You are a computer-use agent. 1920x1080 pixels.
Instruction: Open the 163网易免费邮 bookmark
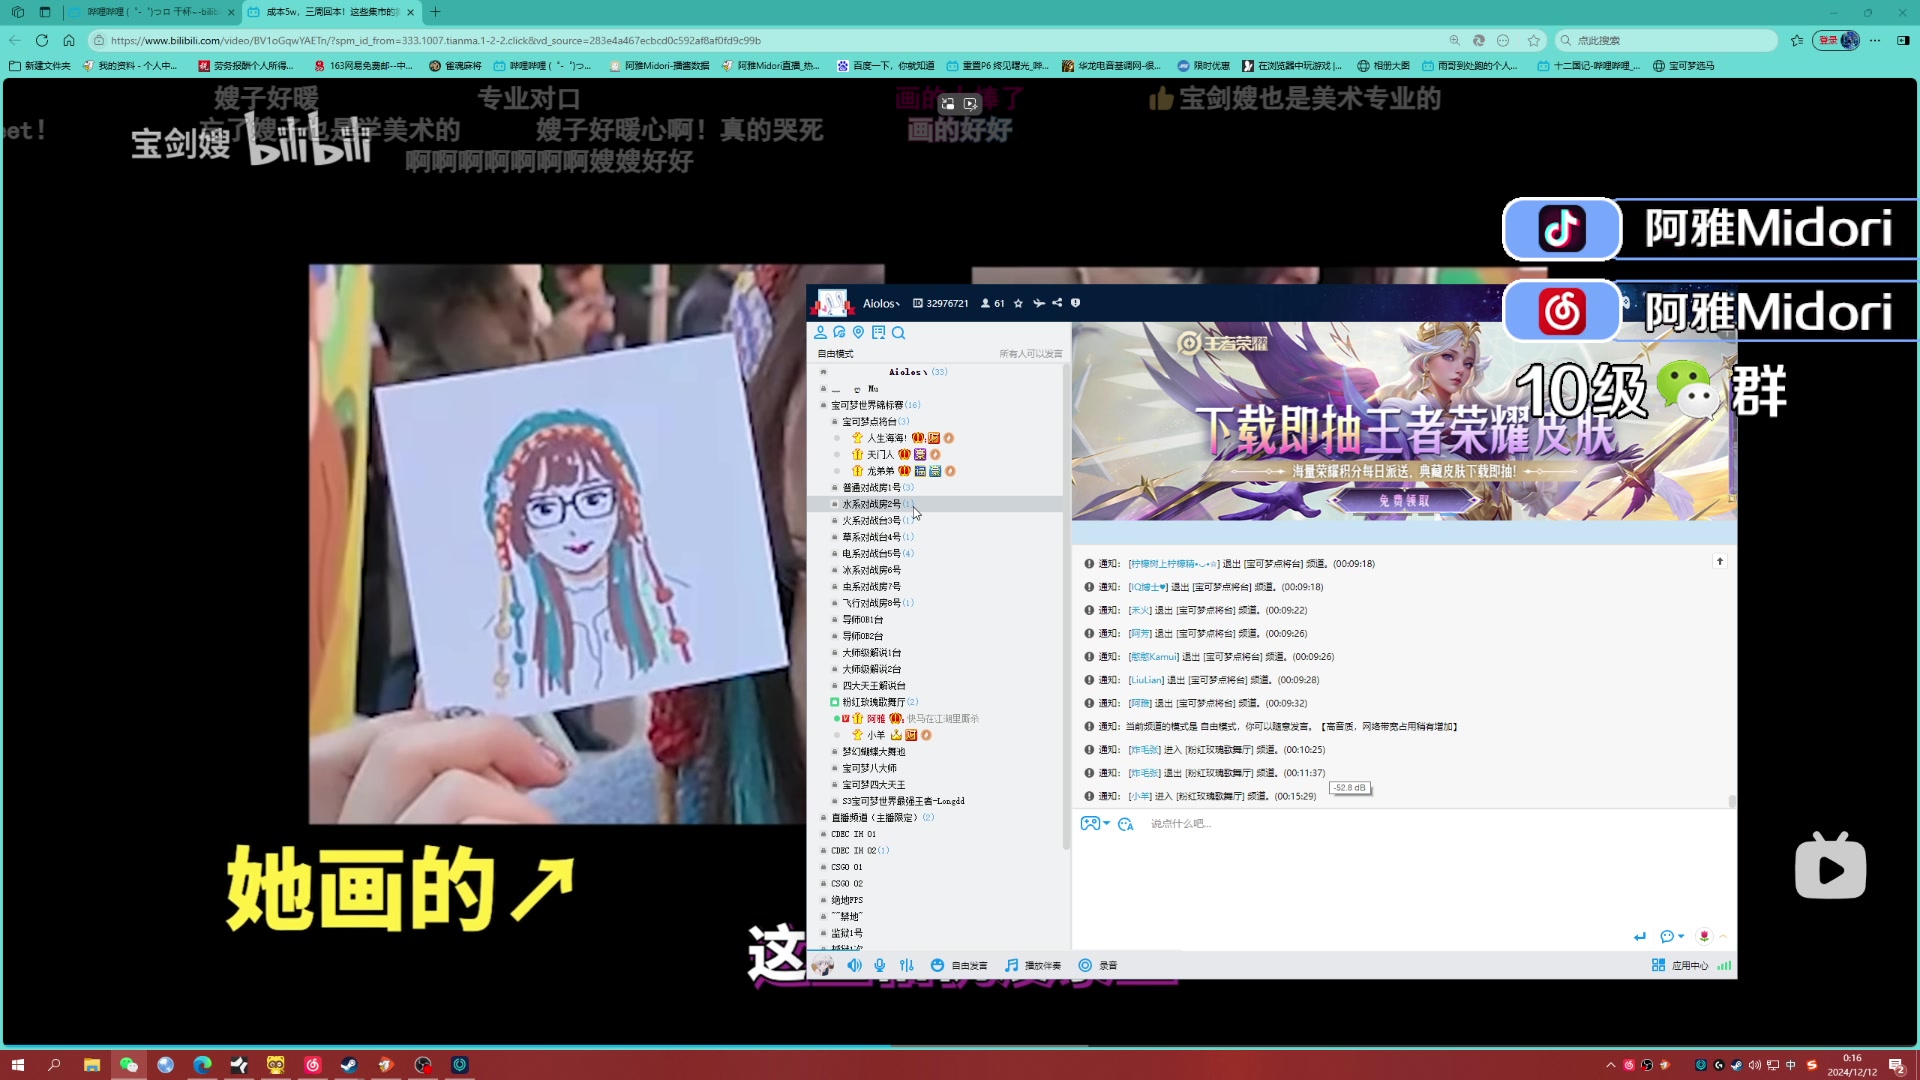pos(363,66)
